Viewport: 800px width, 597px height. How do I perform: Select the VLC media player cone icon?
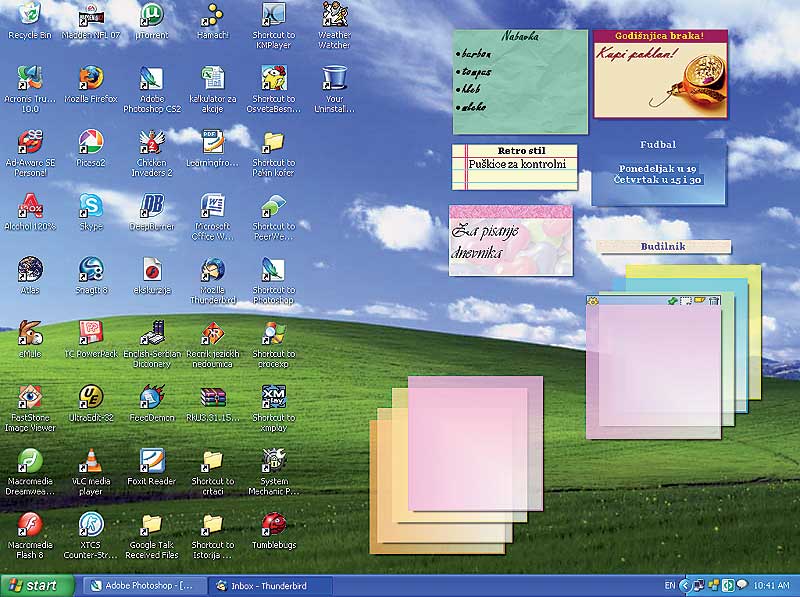91,460
